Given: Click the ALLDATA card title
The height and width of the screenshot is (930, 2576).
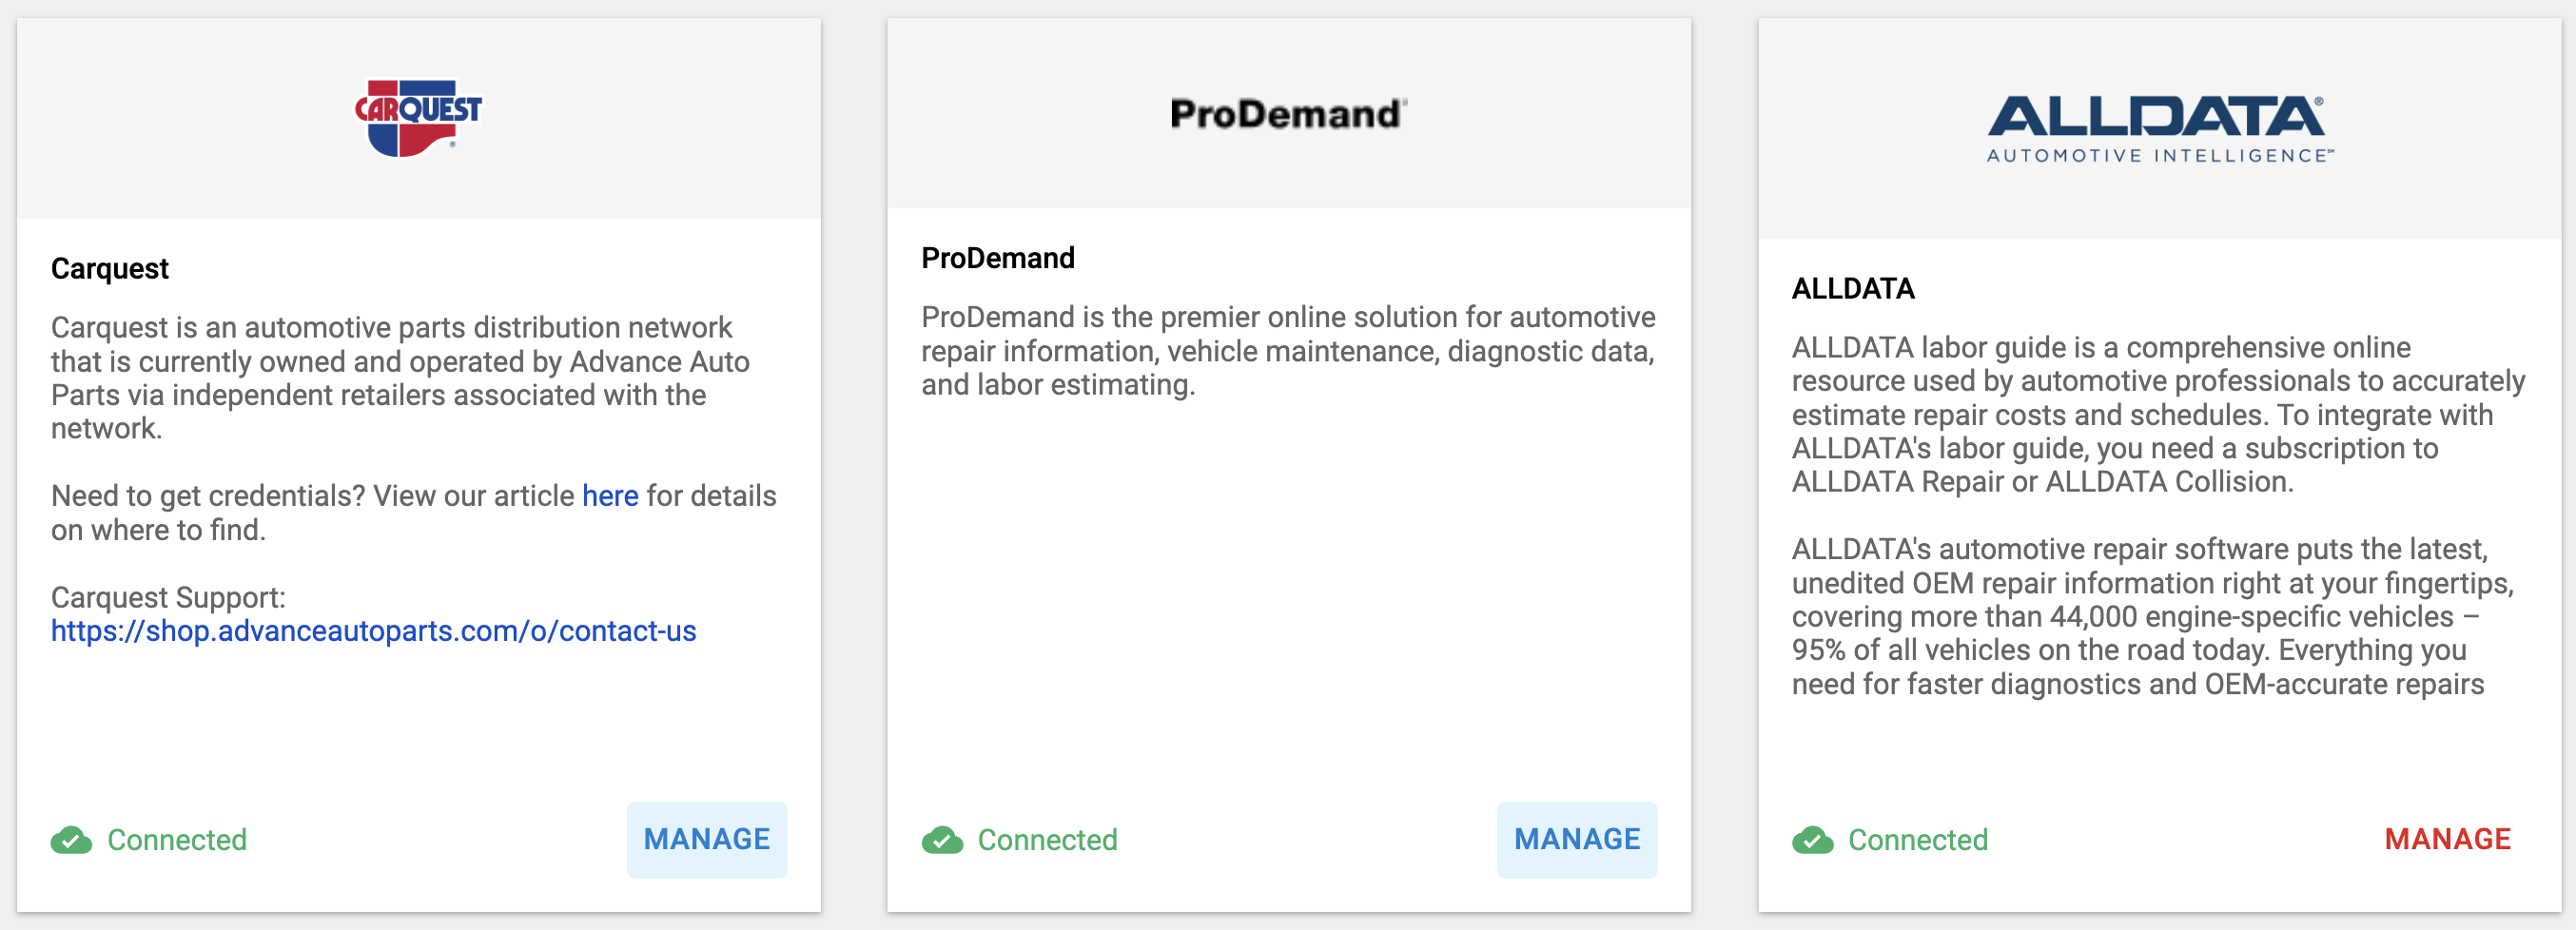Looking at the screenshot, I should (1852, 288).
